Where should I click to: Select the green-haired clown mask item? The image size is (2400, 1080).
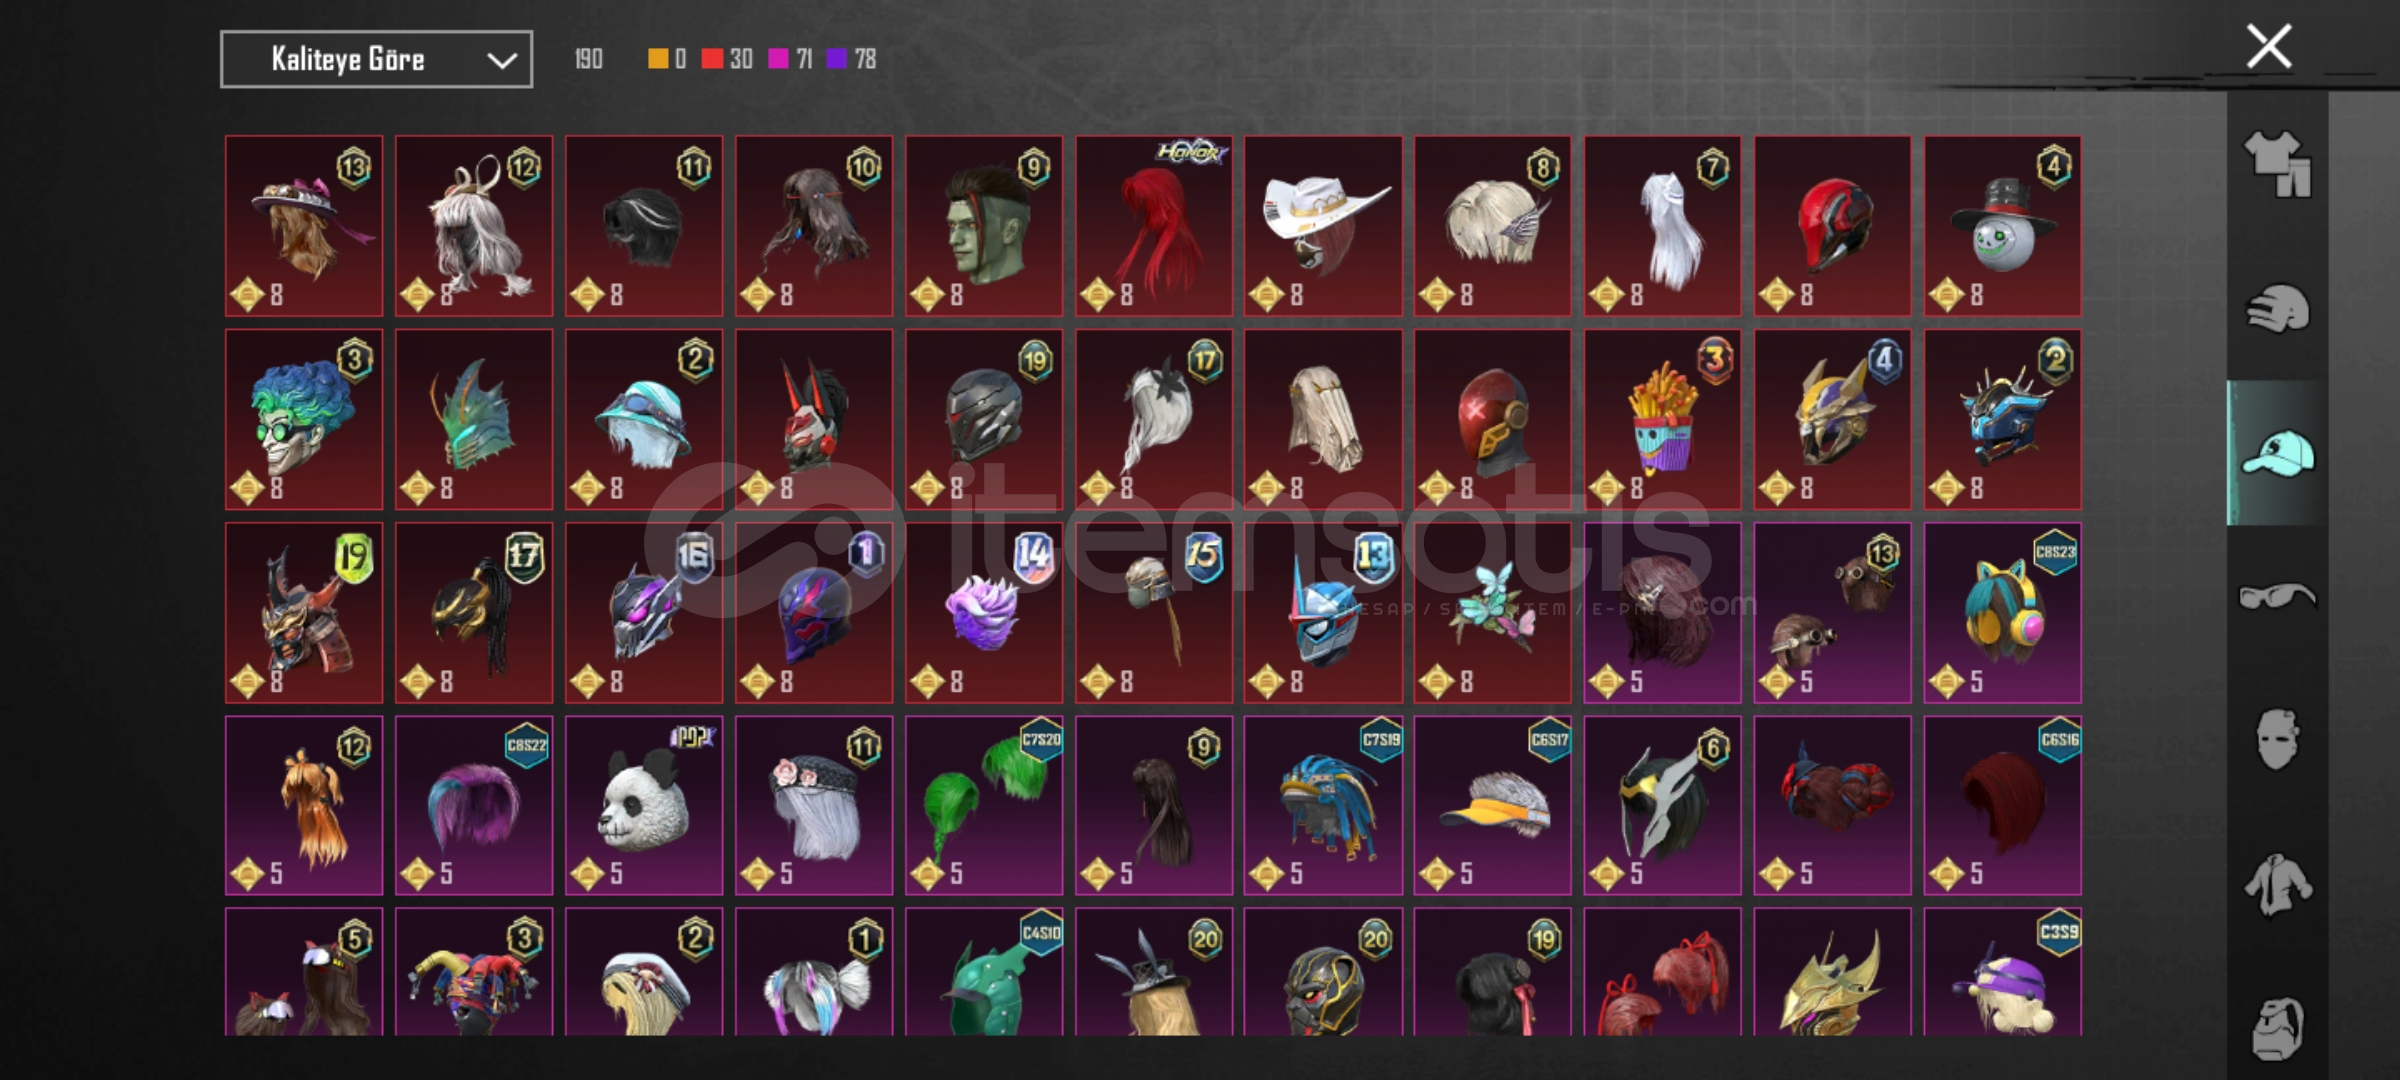click(304, 419)
